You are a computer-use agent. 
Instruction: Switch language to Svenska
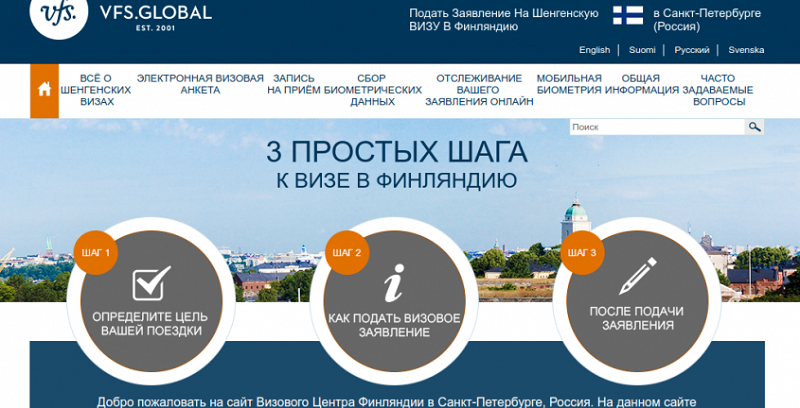point(746,50)
